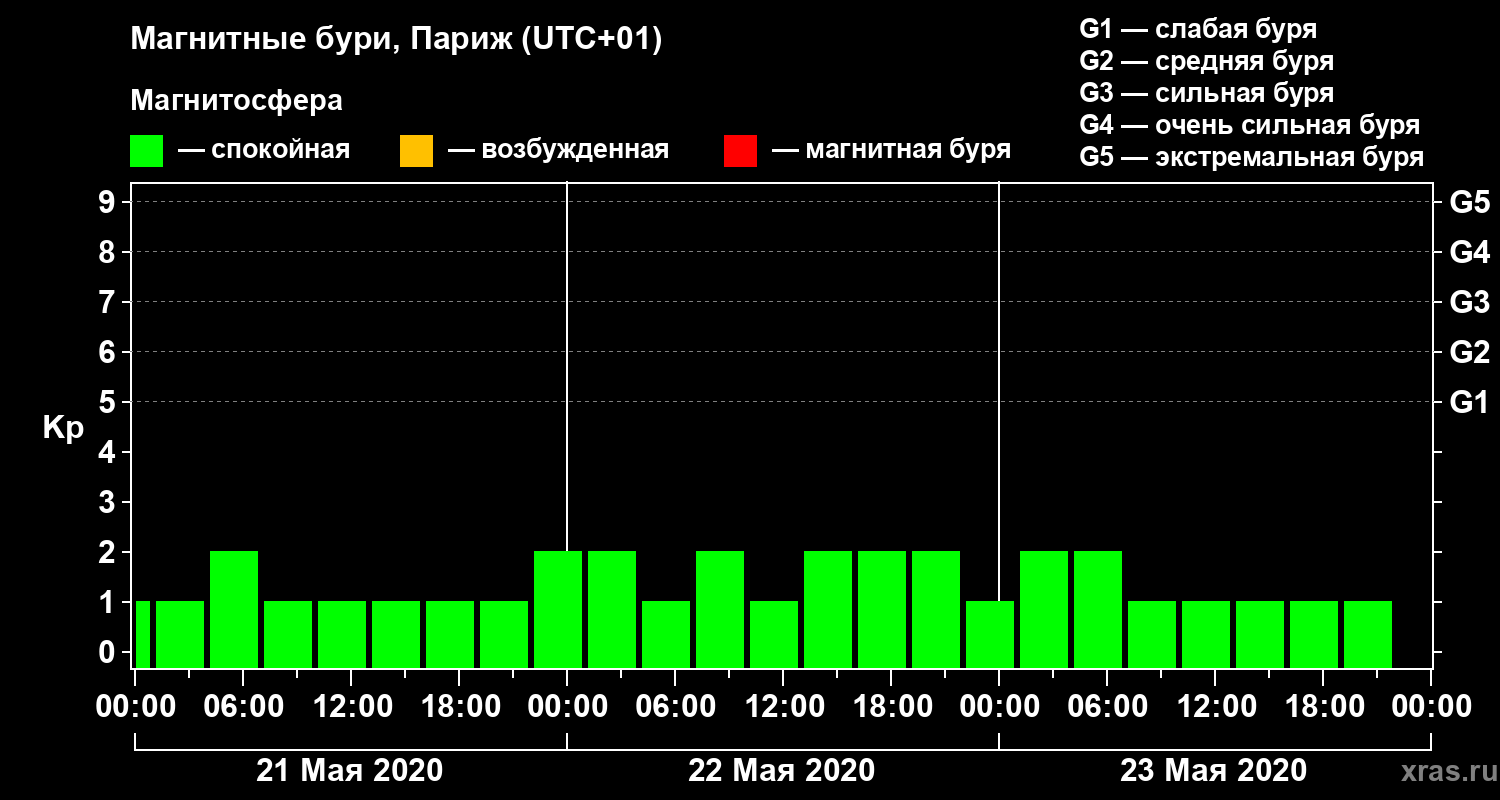
Task: Click the right axis 'G1' label
Action: 1469,402
